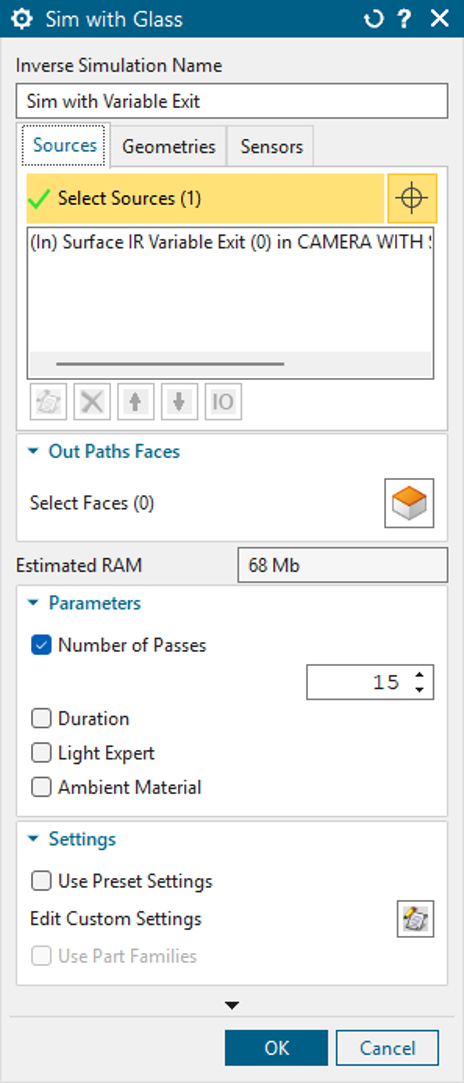Switch to the Geometries tab
Image resolution: width=464 pixels, height=1083 pixels.
[169, 146]
